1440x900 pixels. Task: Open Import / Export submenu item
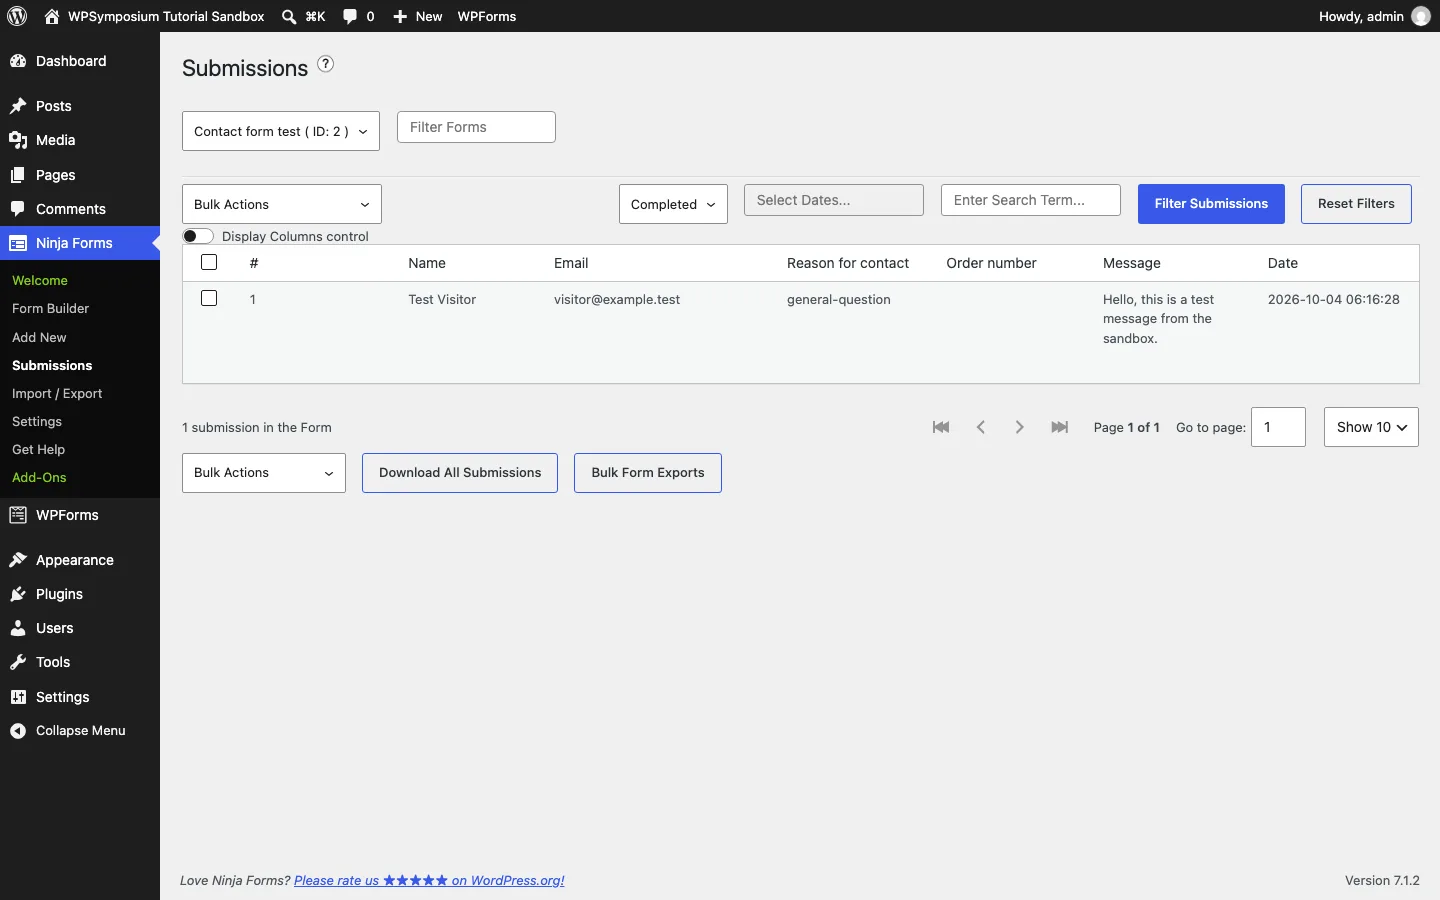pyautogui.click(x=57, y=394)
